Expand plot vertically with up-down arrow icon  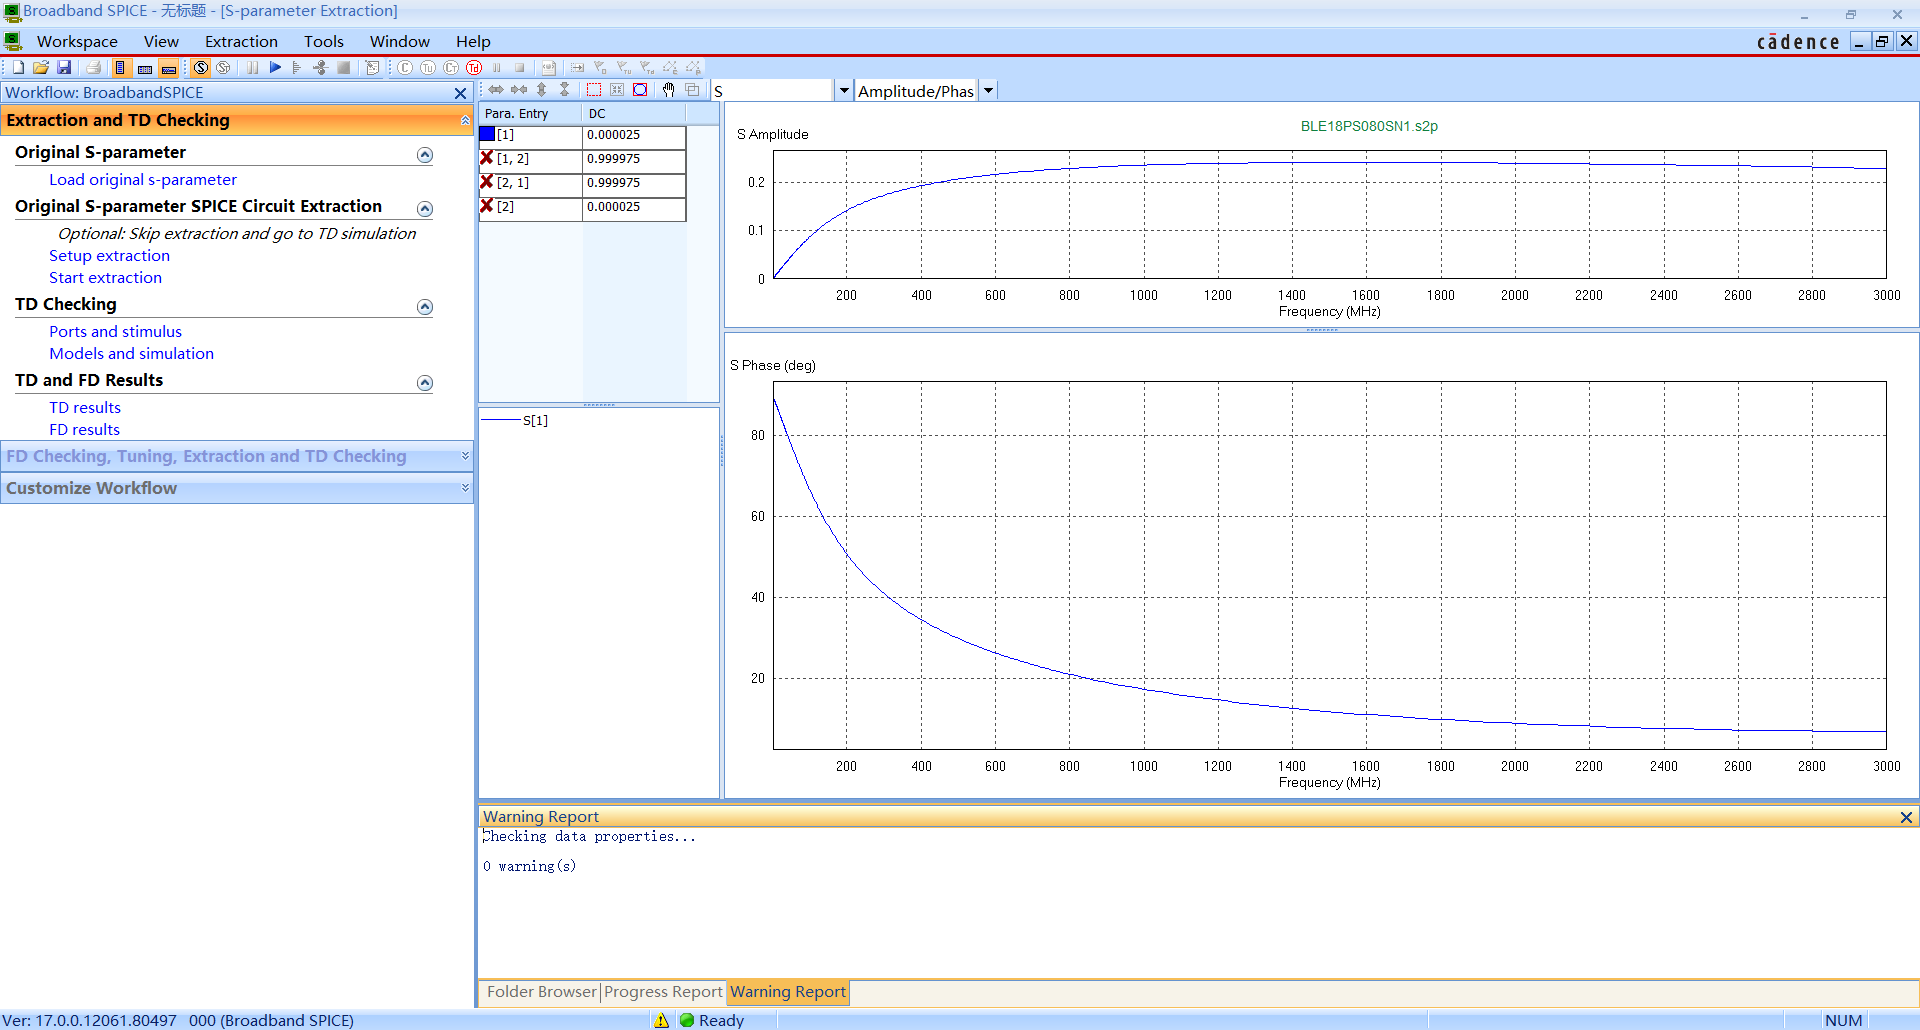tap(542, 90)
